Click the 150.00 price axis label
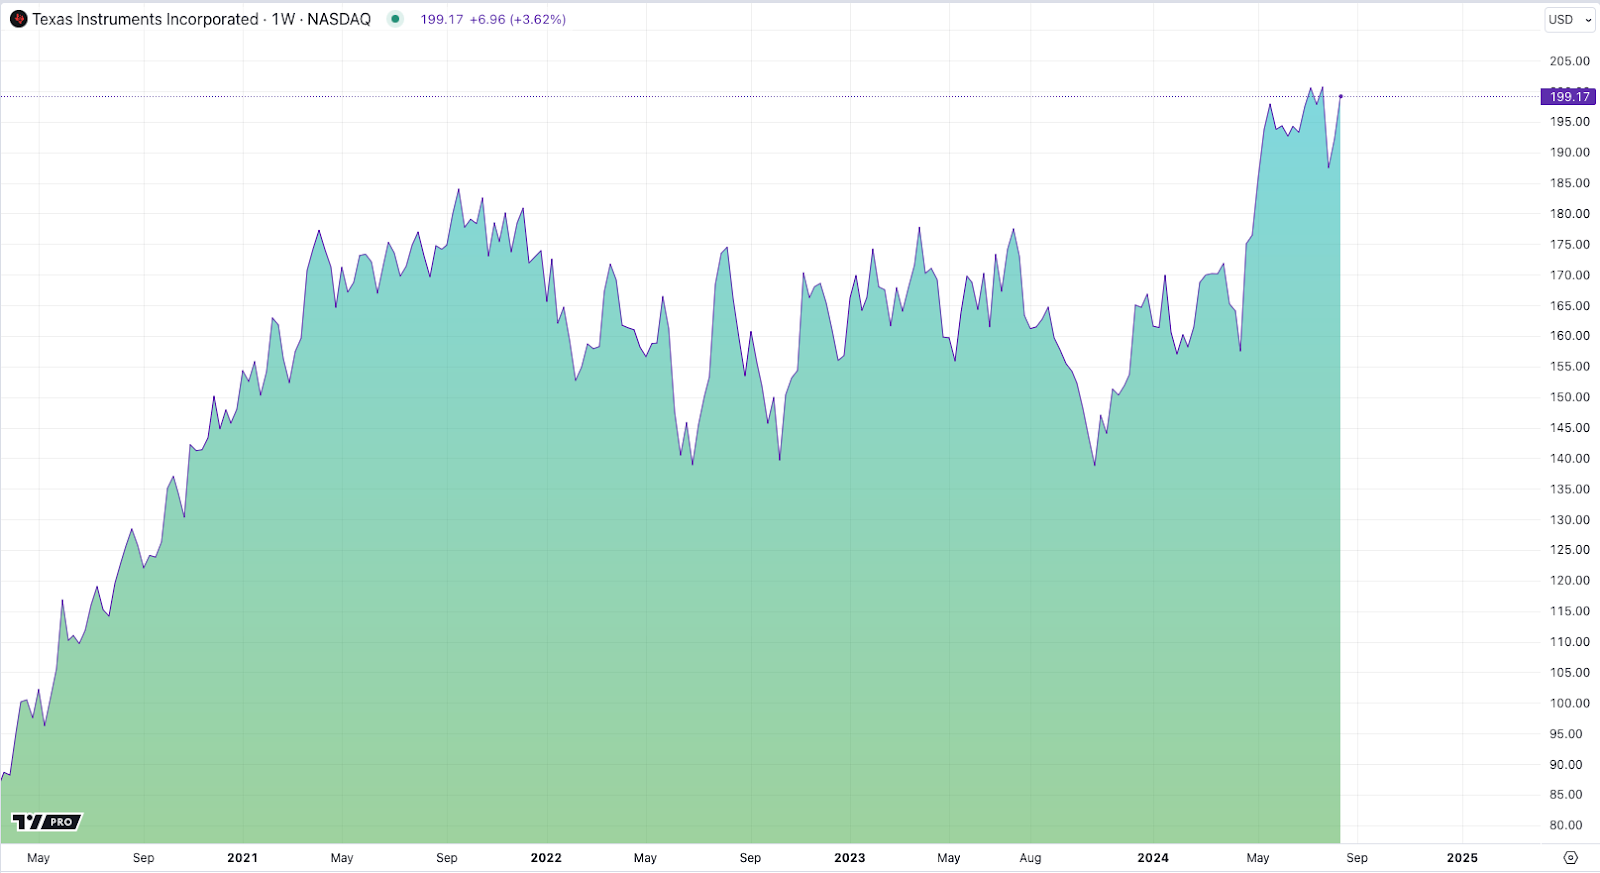 [1569, 397]
